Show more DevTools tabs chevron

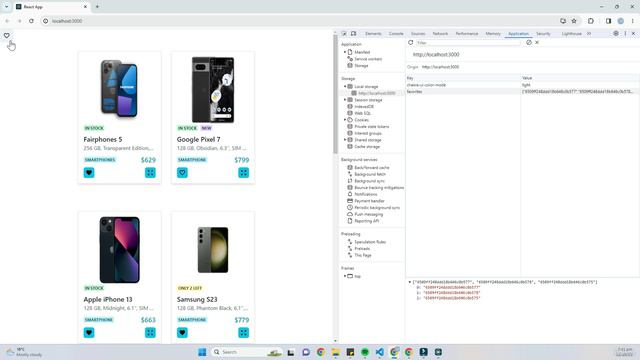pos(589,33)
